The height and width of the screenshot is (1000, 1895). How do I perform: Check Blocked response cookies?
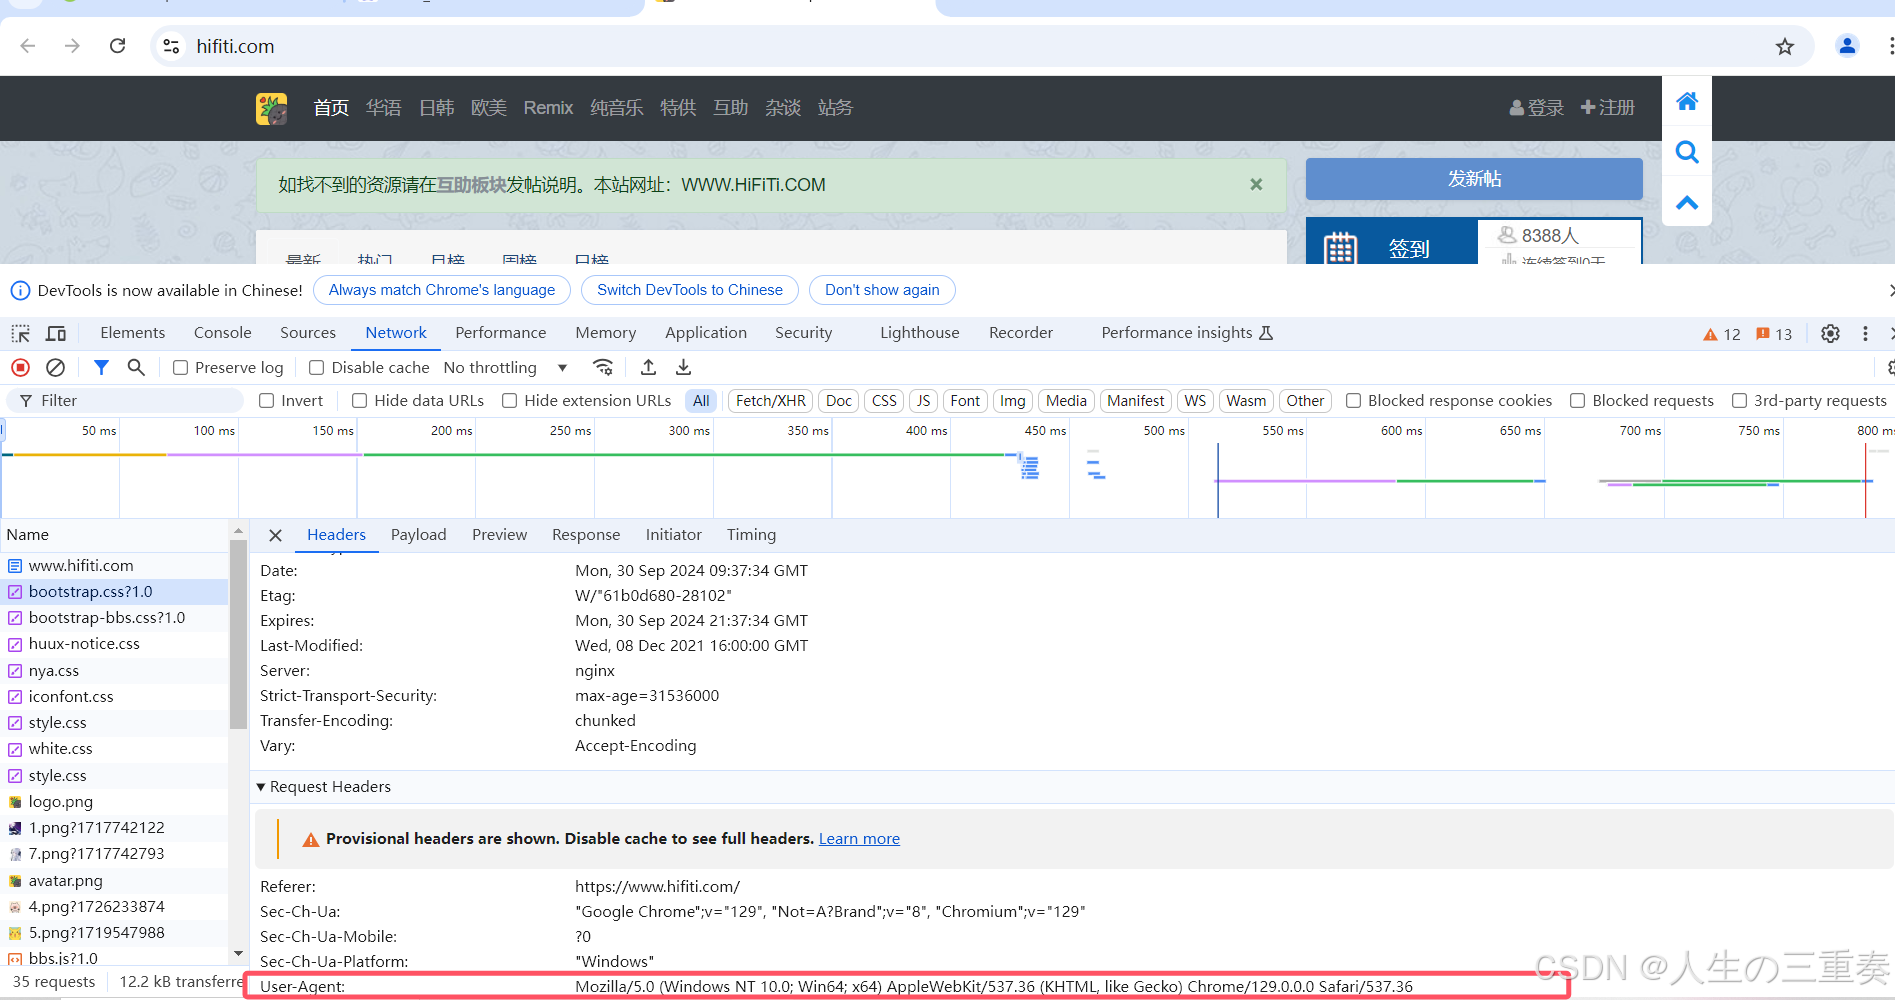[1353, 401]
